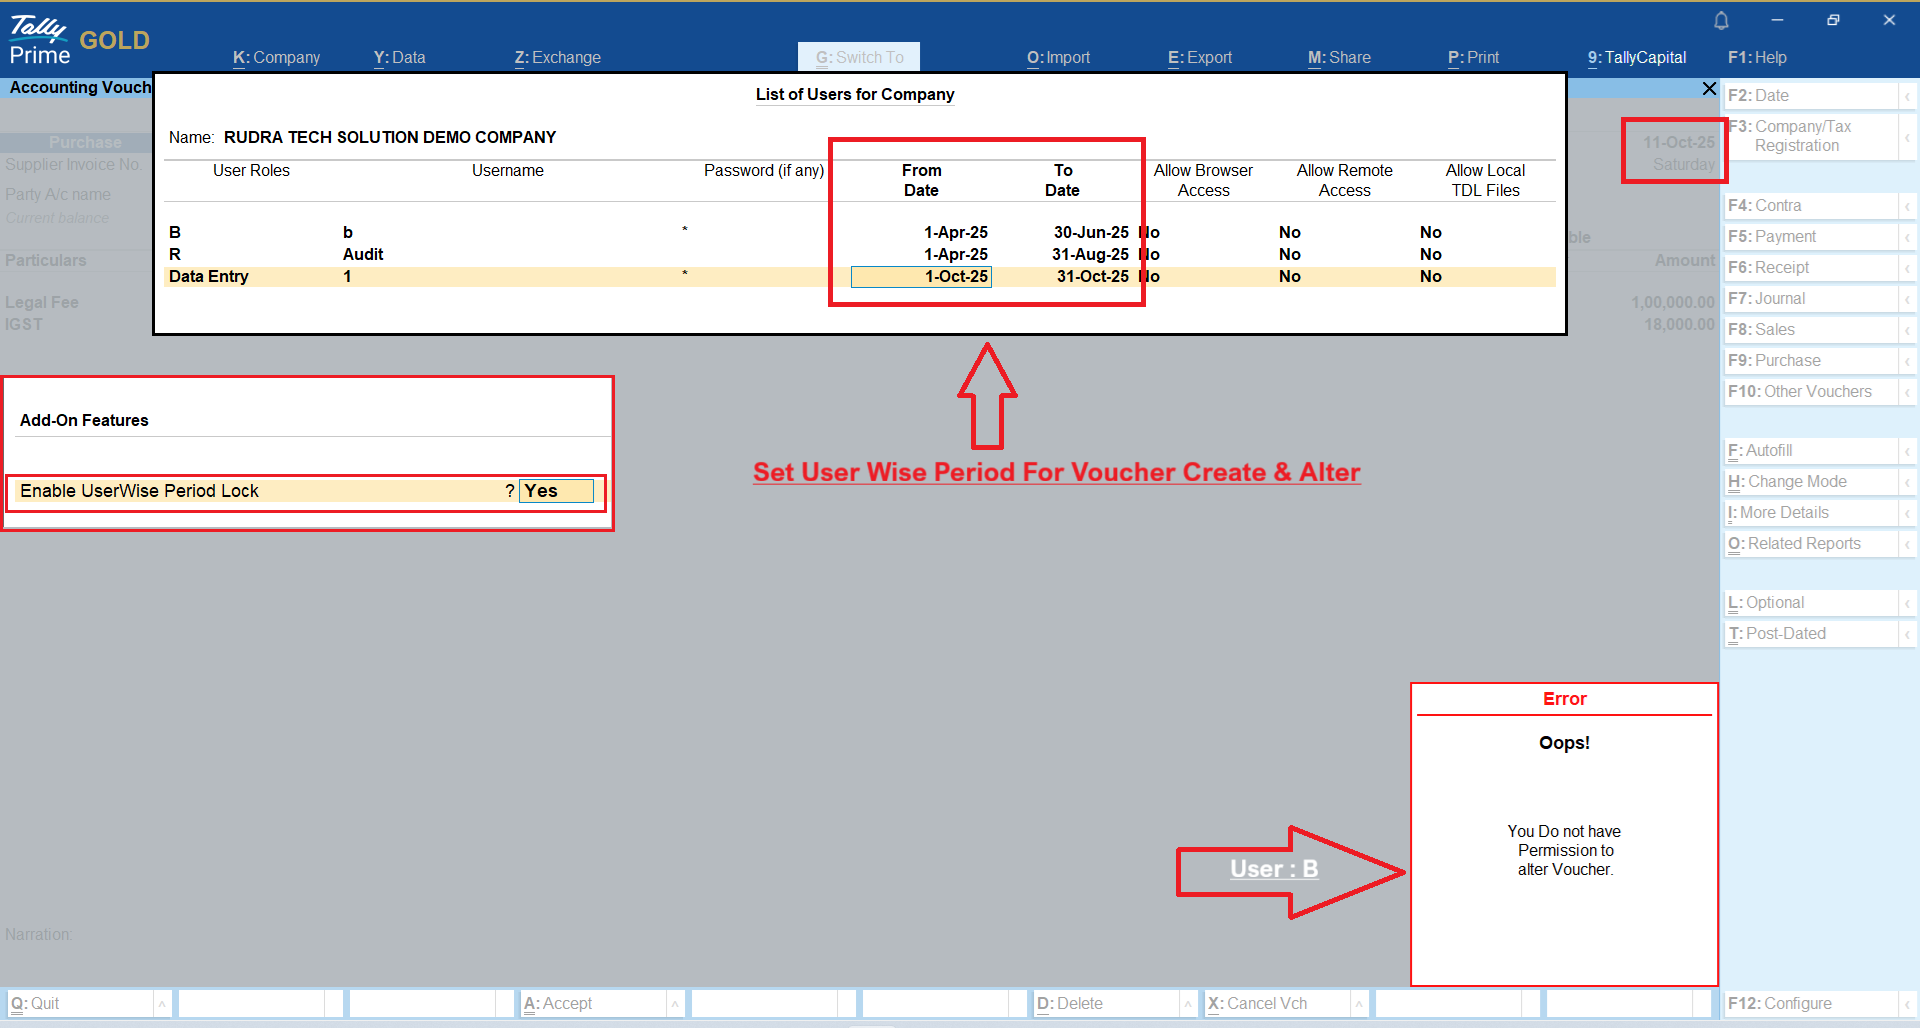Select the Audit user row
1920x1028 pixels.
363,255
